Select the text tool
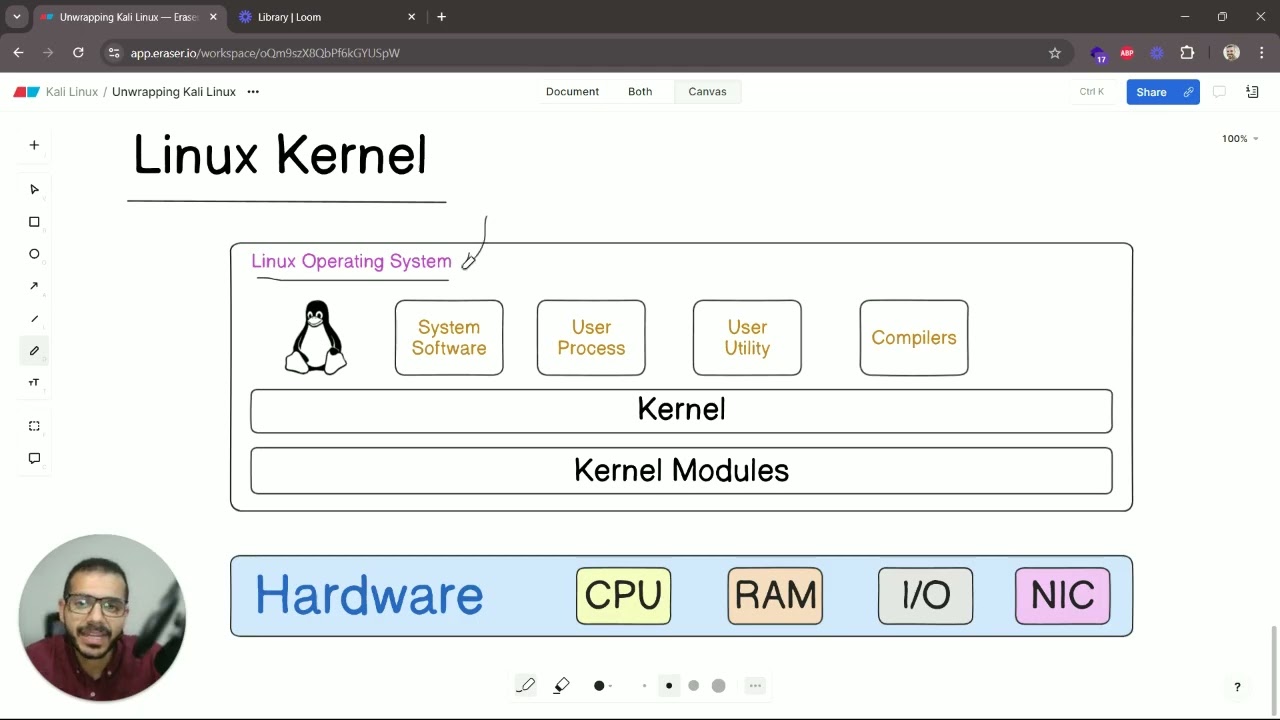The image size is (1280, 720). pos(34,383)
